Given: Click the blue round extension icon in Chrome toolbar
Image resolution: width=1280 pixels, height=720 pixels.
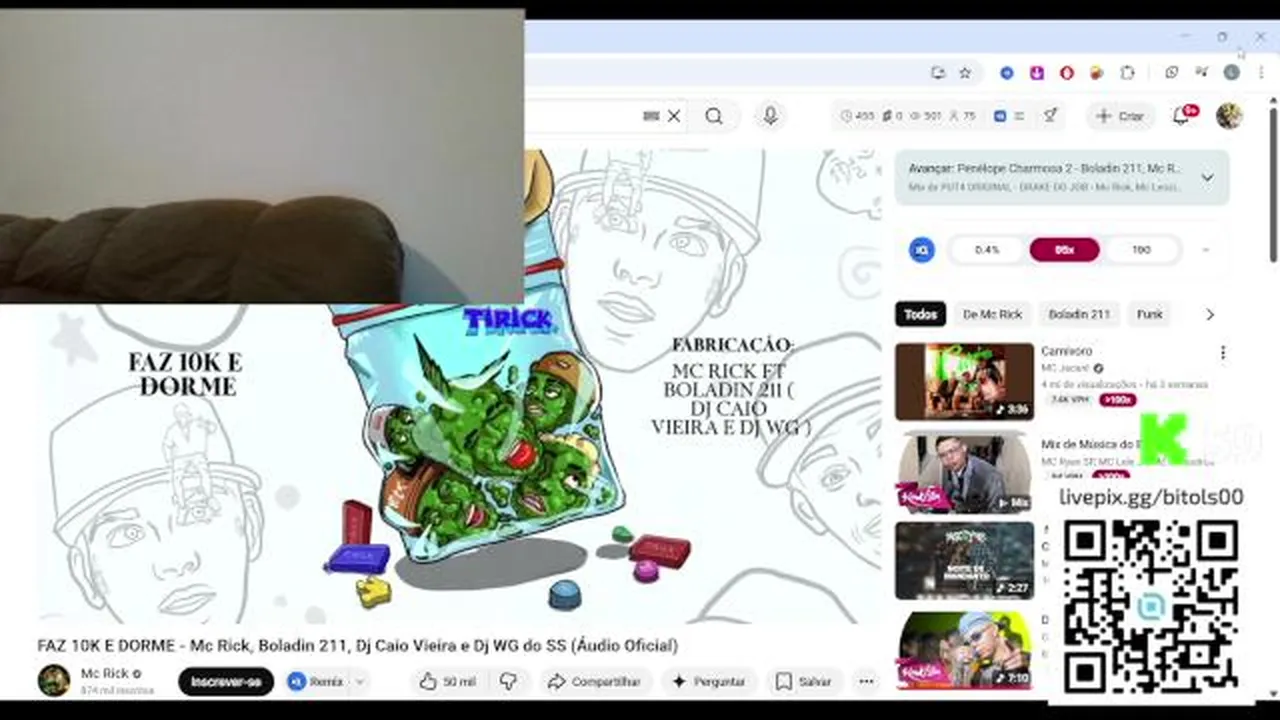Looking at the screenshot, I should pyautogui.click(x=1007, y=72).
